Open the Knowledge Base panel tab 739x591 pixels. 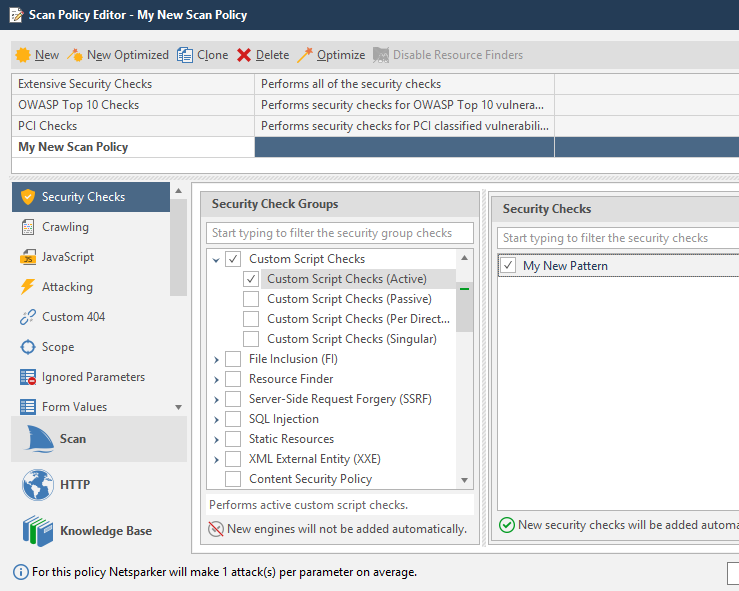point(105,531)
